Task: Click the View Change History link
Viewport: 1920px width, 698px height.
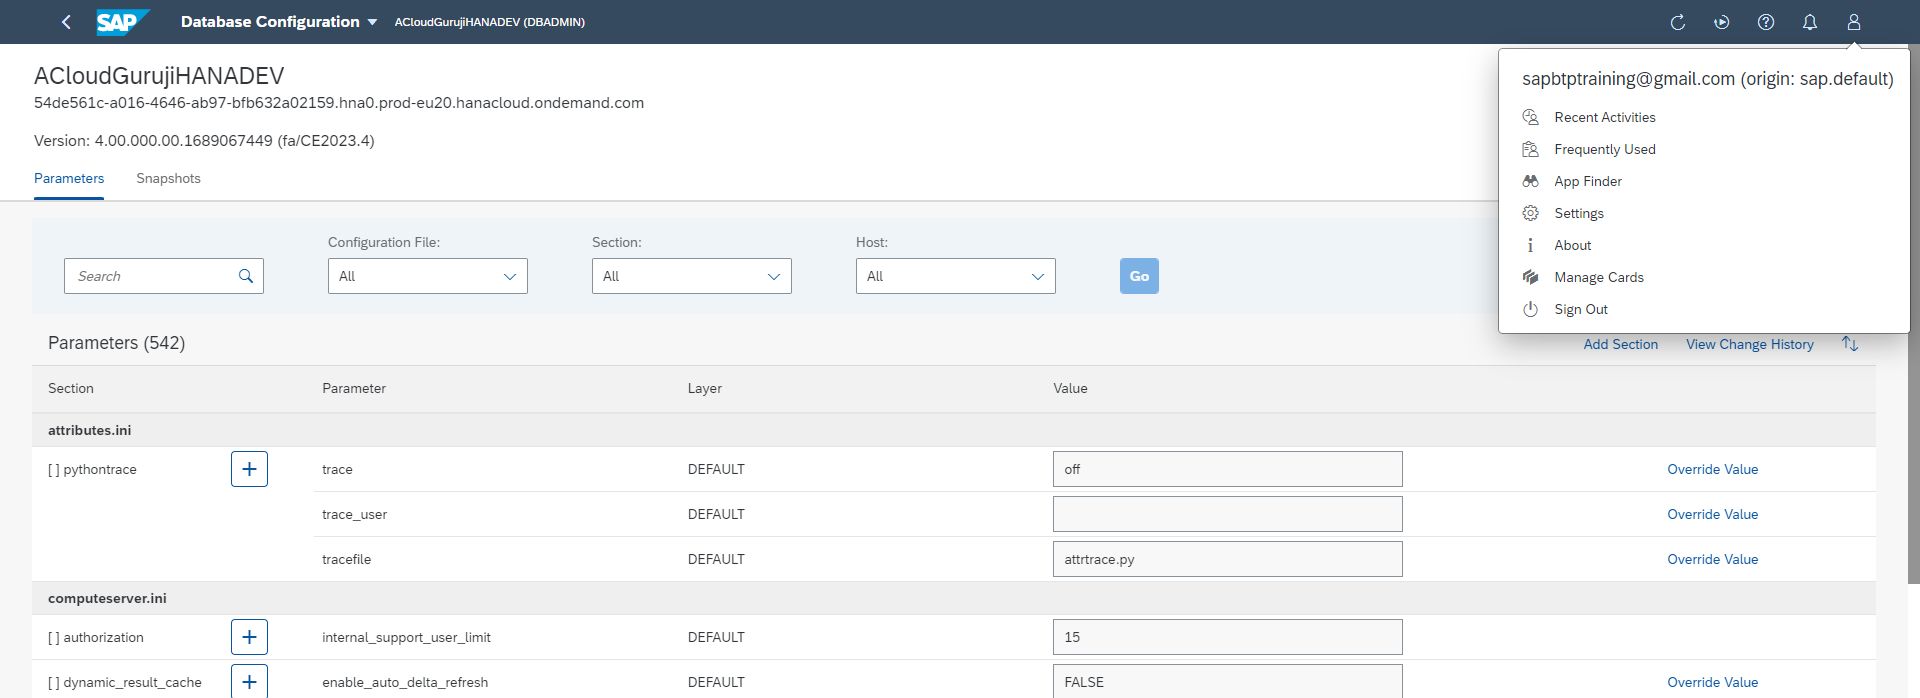Action: (1749, 344)
